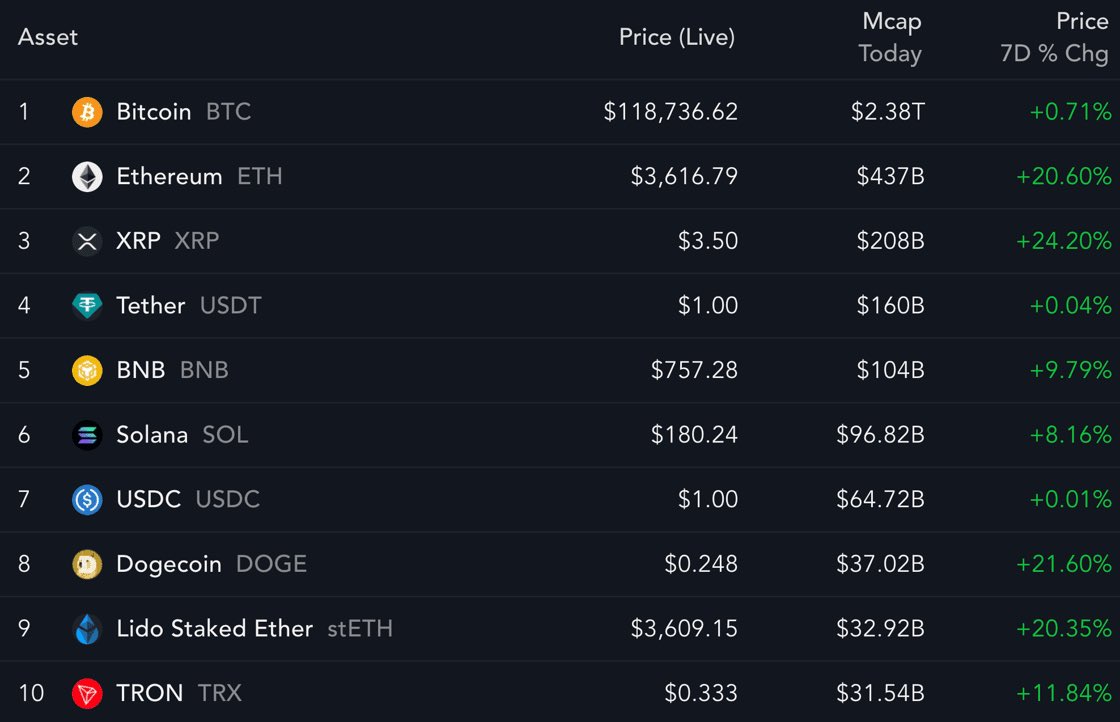
Task: Click the Dogecoin logo icon
Action: [87, 564]
